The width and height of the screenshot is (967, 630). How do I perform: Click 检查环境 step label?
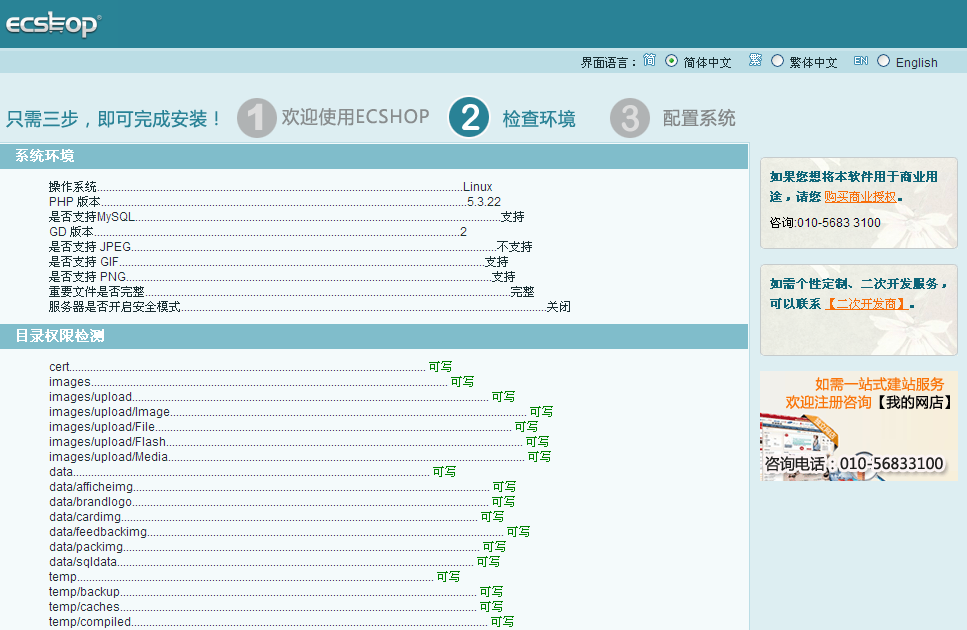[538, 119]
